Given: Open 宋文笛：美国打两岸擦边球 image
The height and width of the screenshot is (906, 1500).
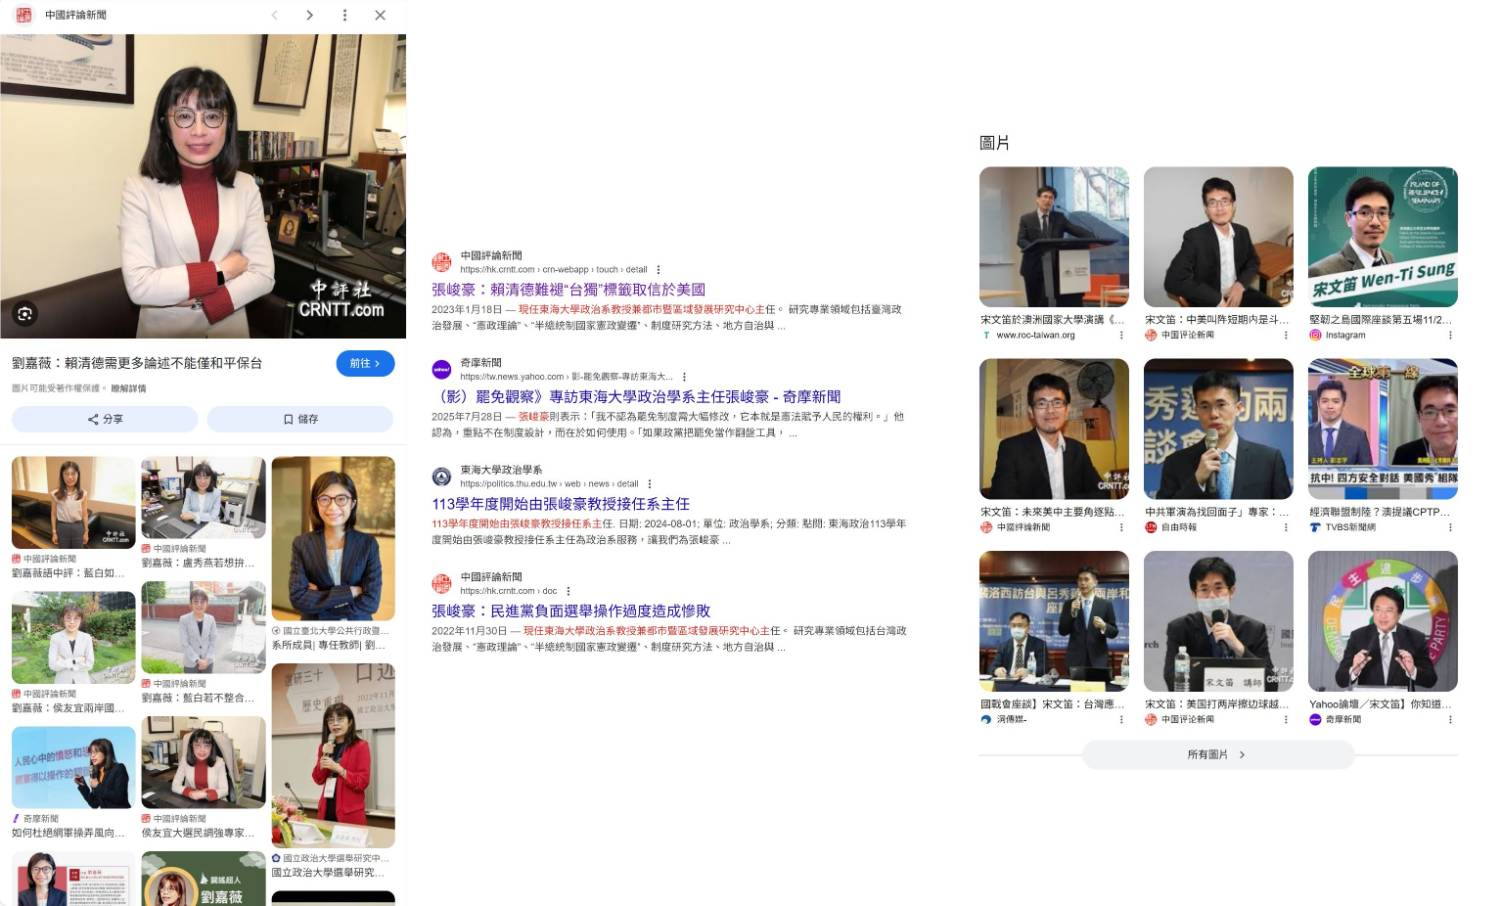Looking at the screenshot, I should 1218,621.
